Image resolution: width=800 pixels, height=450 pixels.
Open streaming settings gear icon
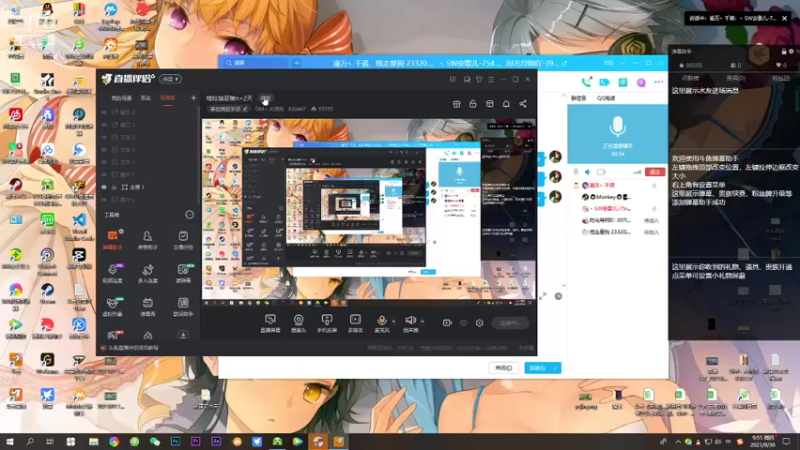[x=479, y=323]
